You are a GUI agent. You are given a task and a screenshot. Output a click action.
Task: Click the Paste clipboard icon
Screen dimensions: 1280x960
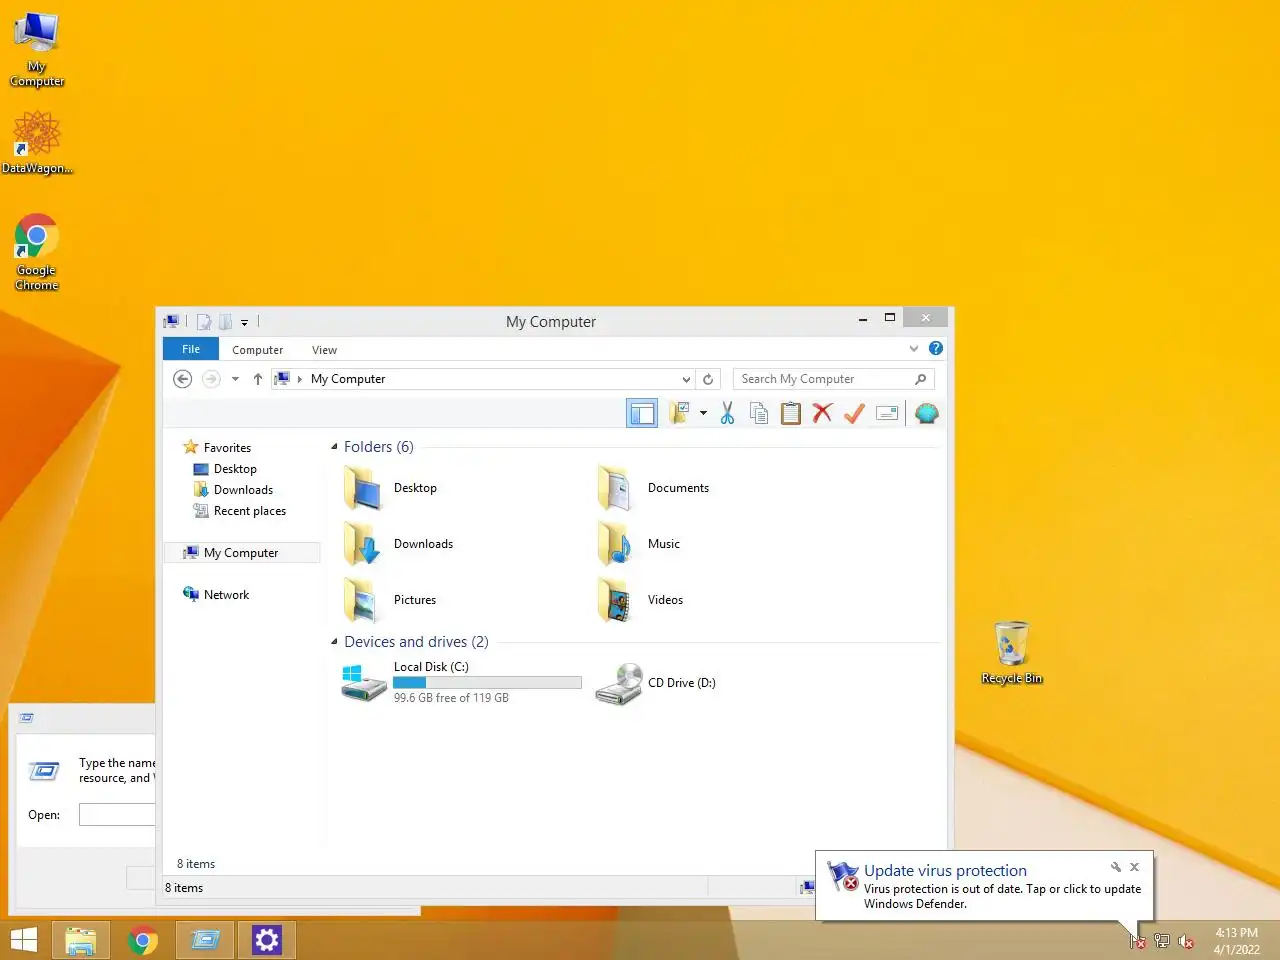point(791,413)
